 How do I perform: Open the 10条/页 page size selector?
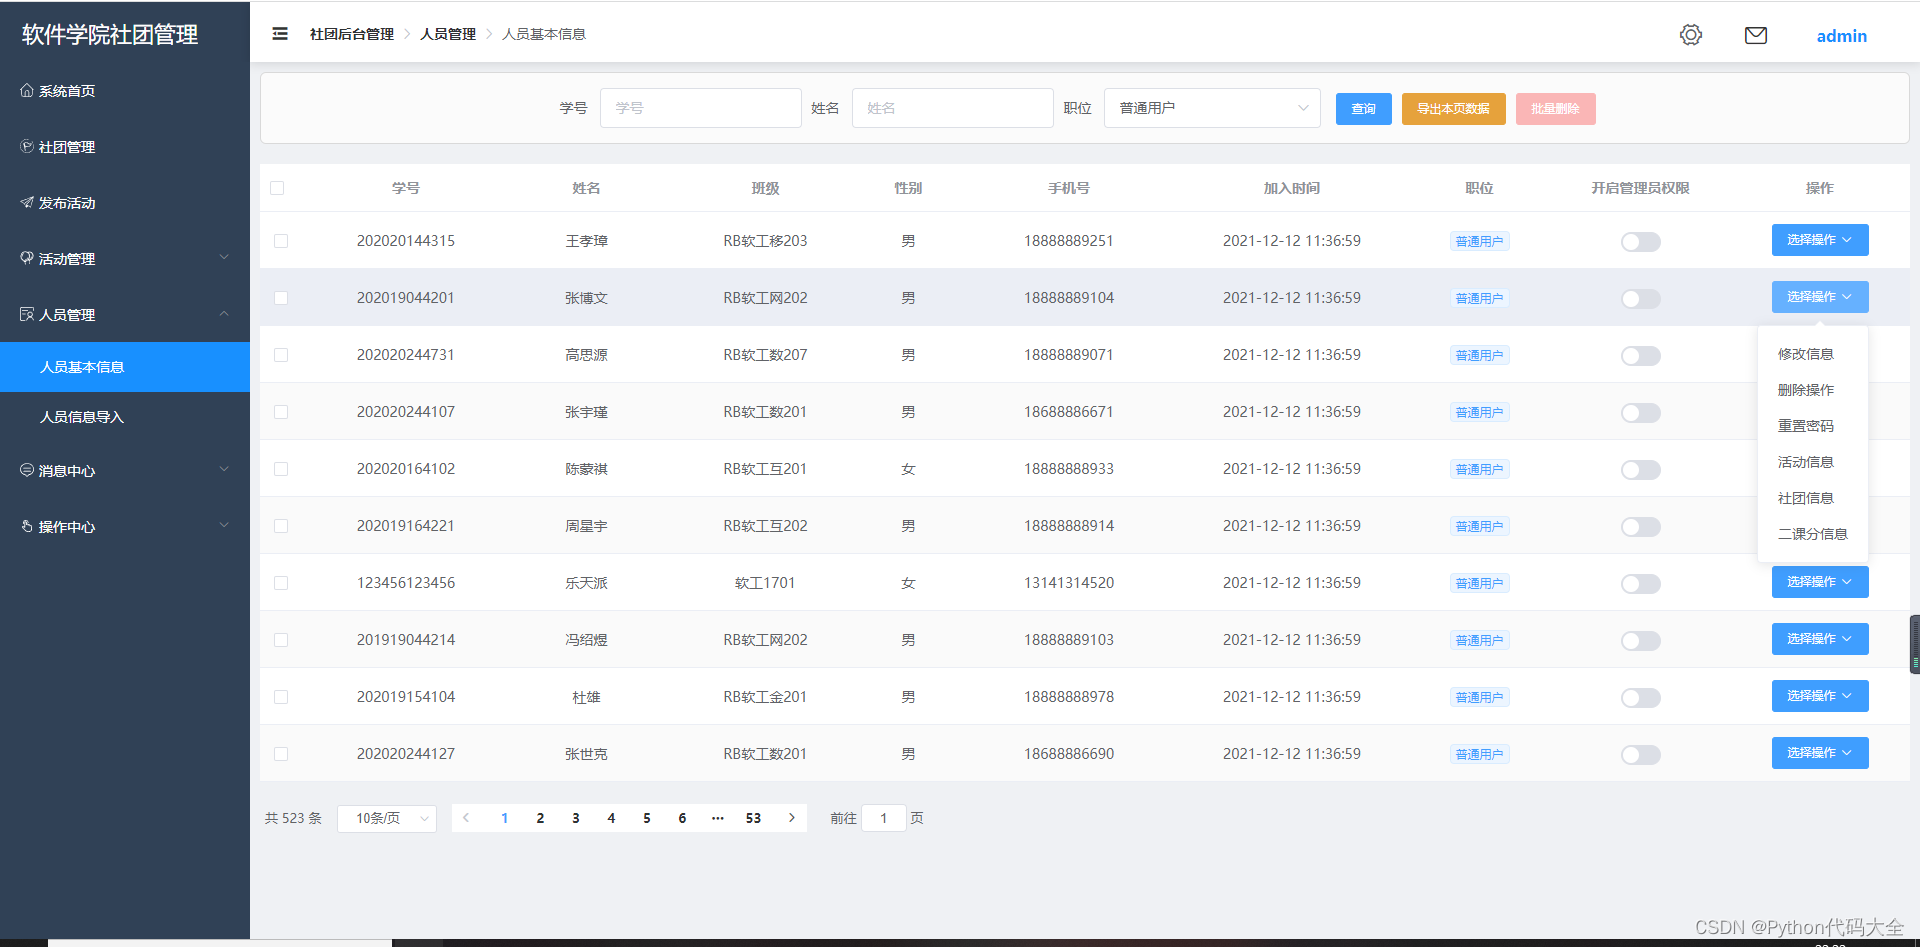coord(387,818)
